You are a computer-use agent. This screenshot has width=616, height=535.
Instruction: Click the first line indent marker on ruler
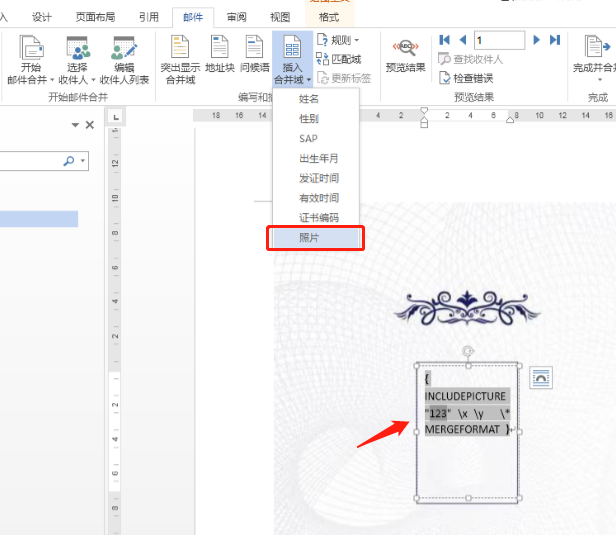click(424, 111)
